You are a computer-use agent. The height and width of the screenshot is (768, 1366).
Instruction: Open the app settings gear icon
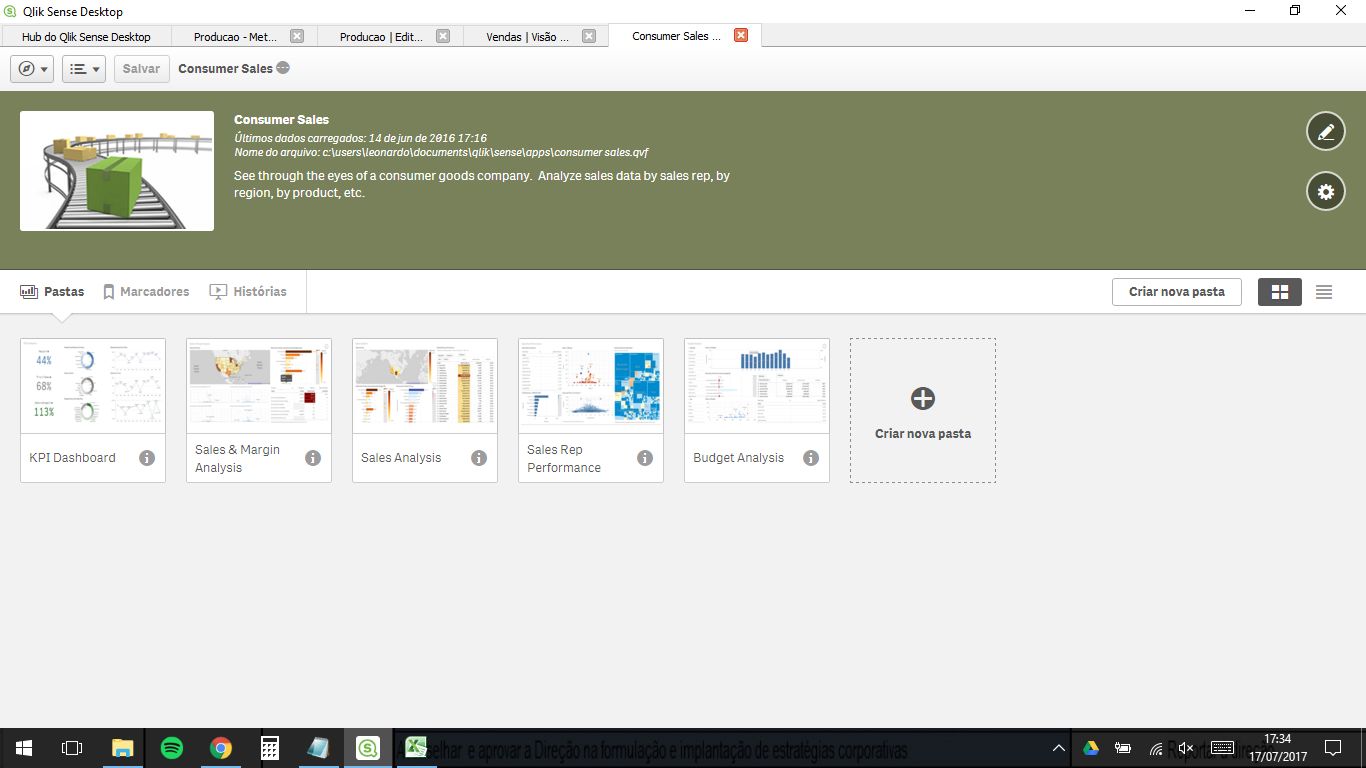pyautogui.click(x=1325, y=191)
